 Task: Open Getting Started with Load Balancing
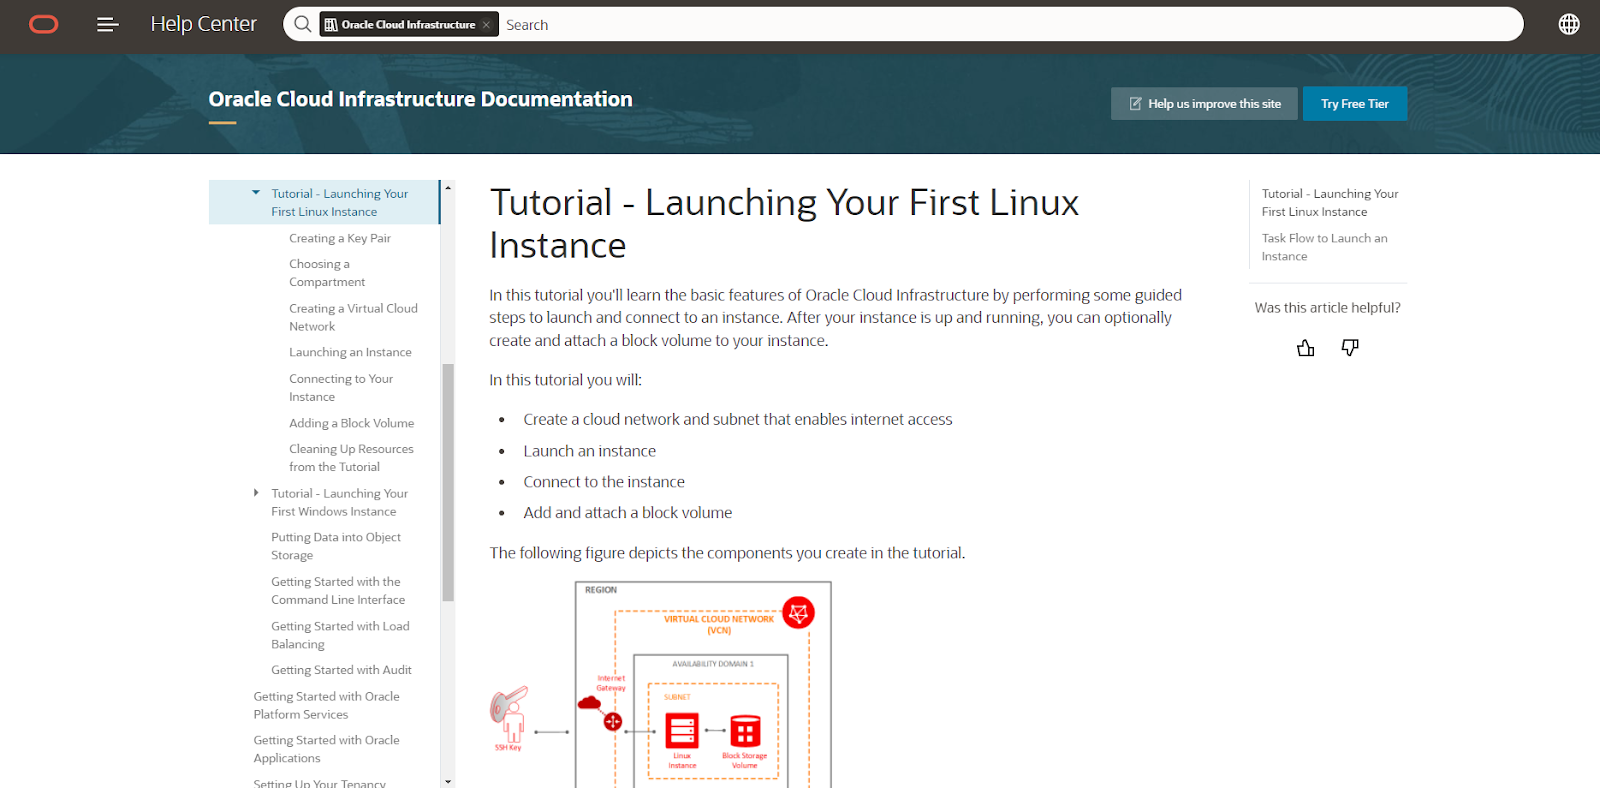tap(340, 635)
